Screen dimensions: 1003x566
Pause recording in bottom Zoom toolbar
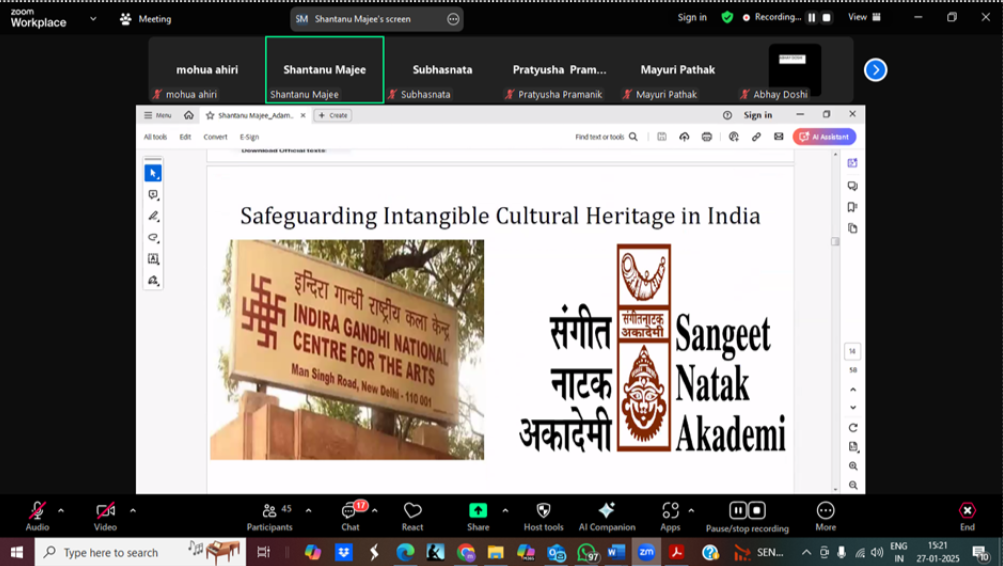coord(738,510)
